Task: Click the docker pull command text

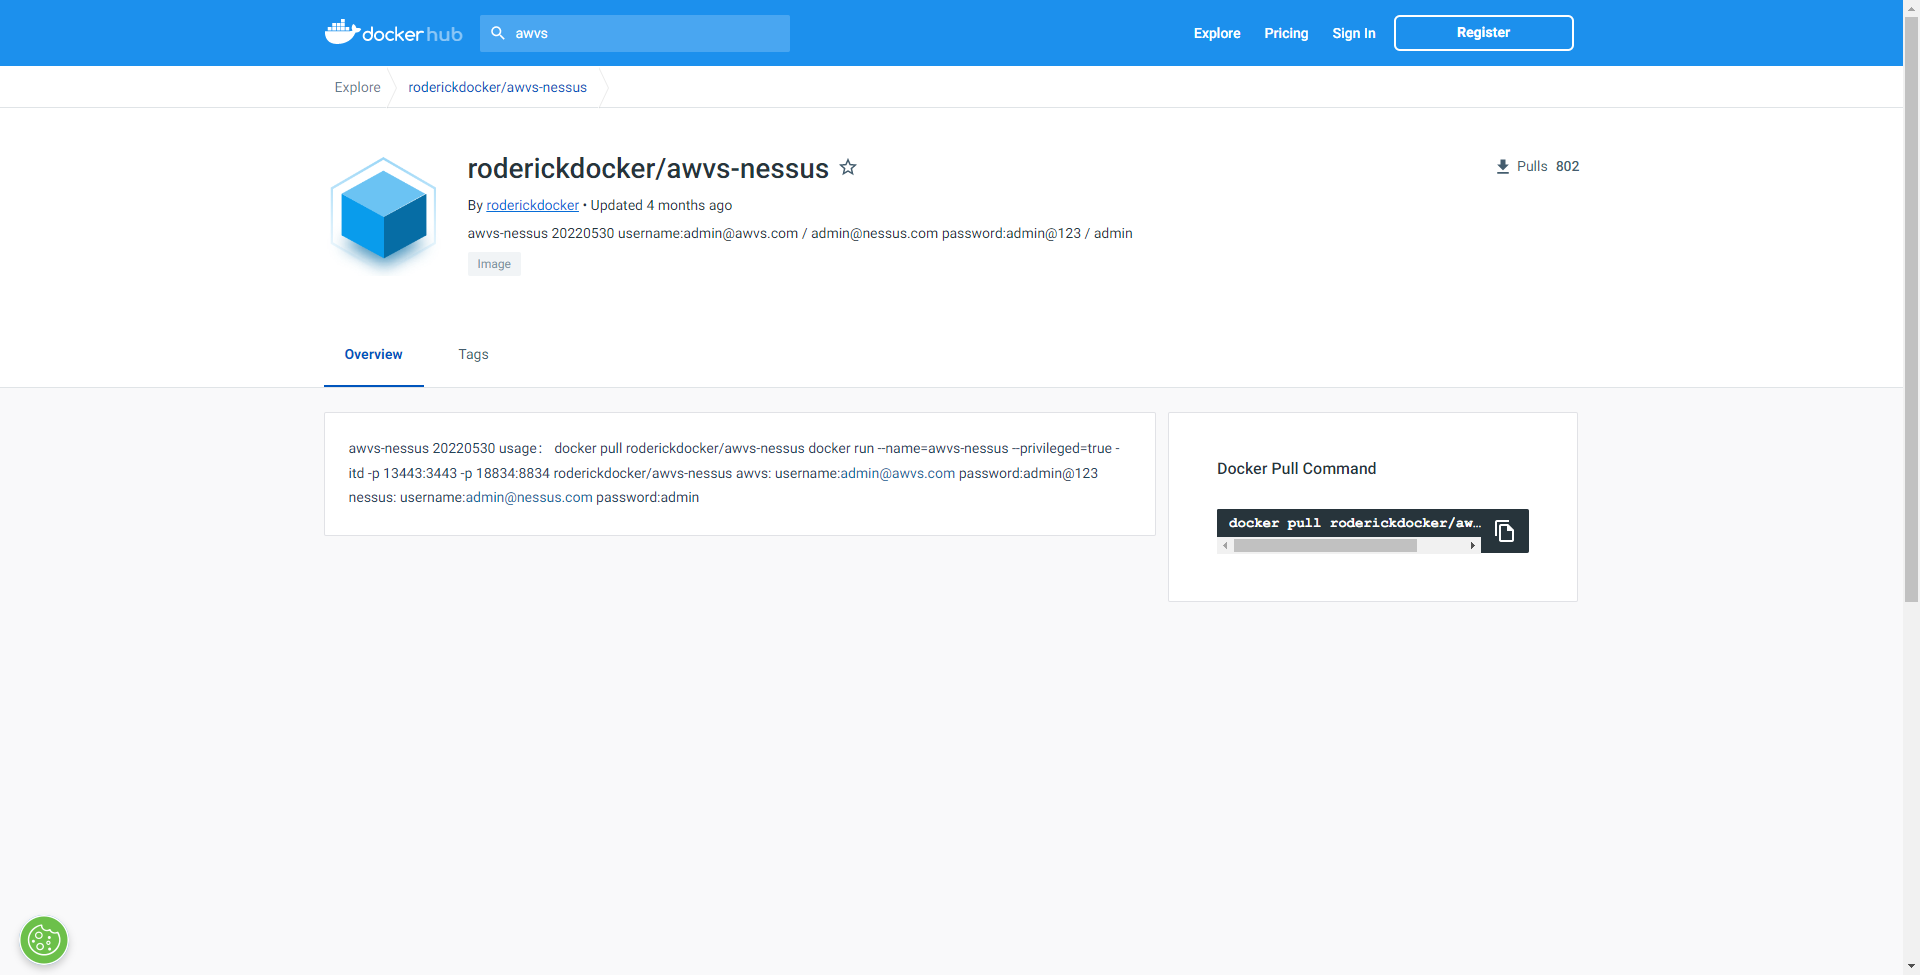Action: pyautogui.click(x=1354, y=523)
